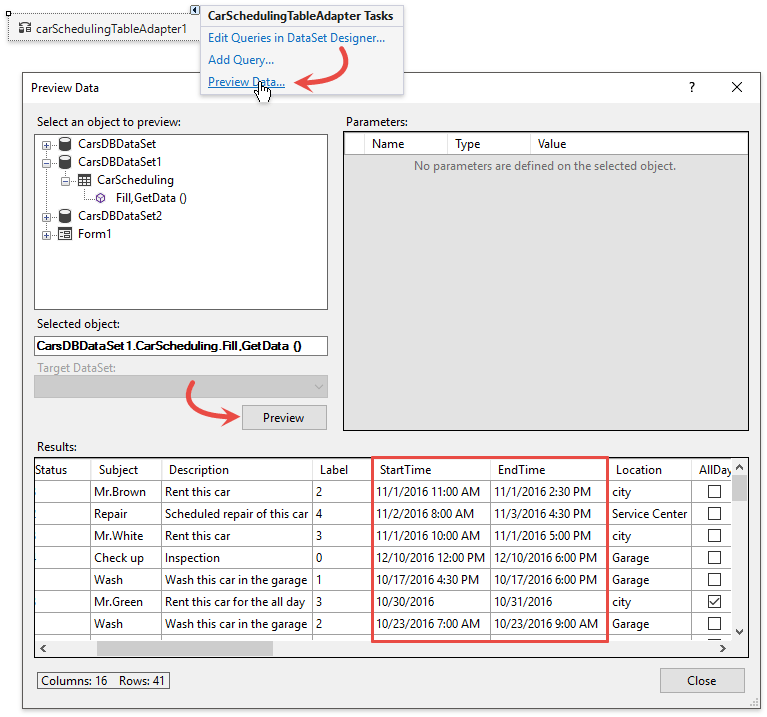The image size is (767, 717).
Task: Click the CarsDBDataSet2 database icon
Action: pyautogui.click(x=65, y=216)
